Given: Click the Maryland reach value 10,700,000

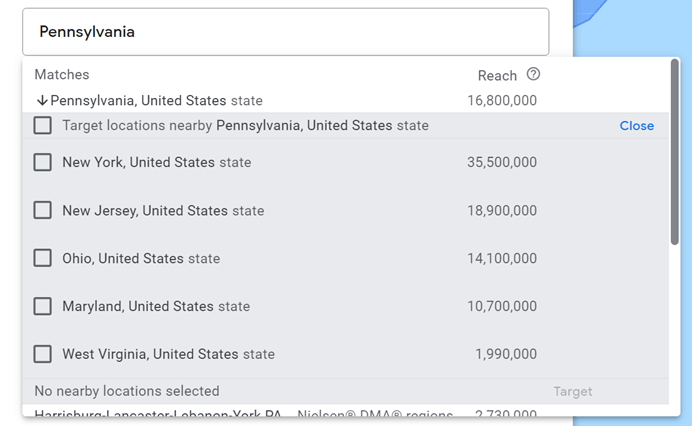Looking at the screenshot, I should (x=501, y=306).
